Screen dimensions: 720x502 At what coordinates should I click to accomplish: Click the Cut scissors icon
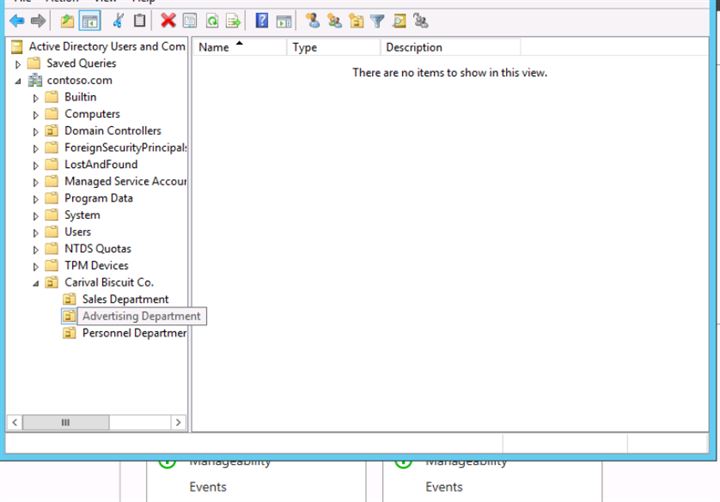point(118,20)
